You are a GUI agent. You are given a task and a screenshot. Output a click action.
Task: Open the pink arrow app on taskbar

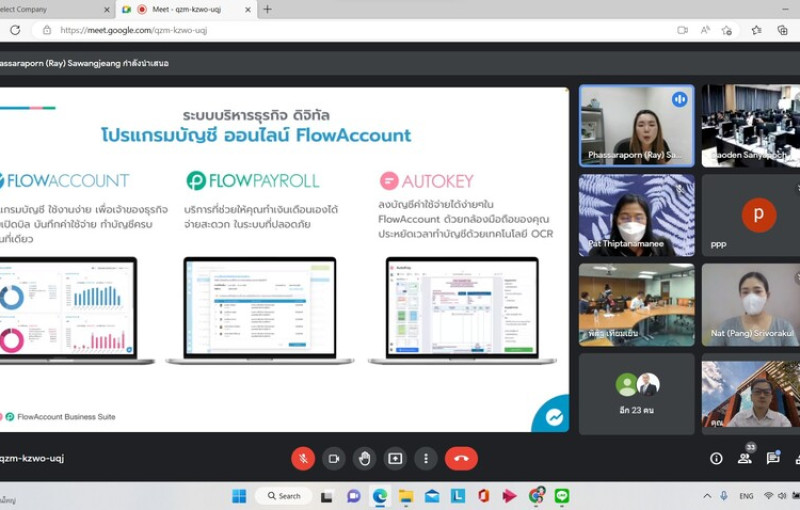click(509, 496)
